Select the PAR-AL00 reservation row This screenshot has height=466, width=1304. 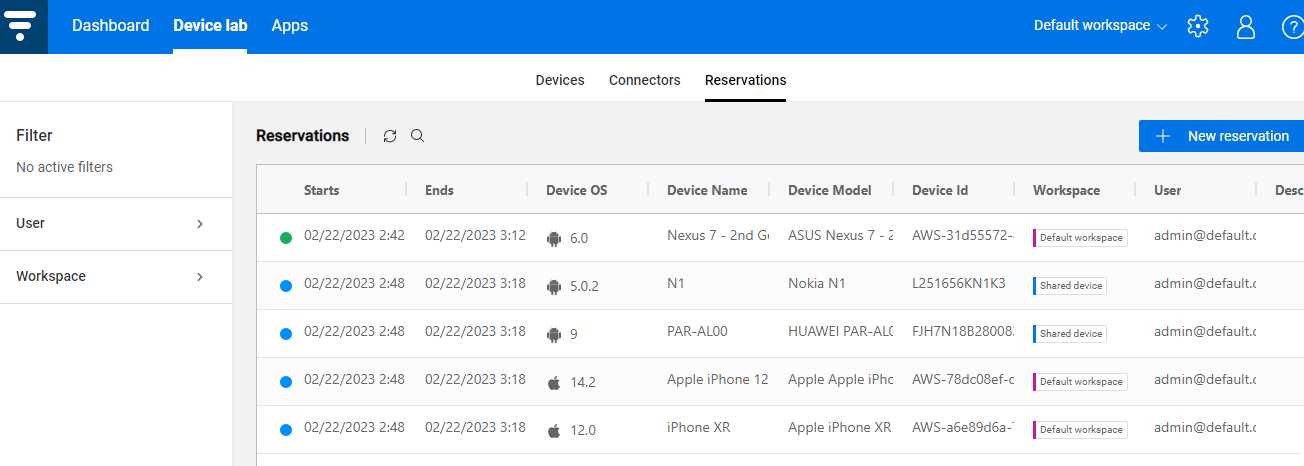pos(700,334)
